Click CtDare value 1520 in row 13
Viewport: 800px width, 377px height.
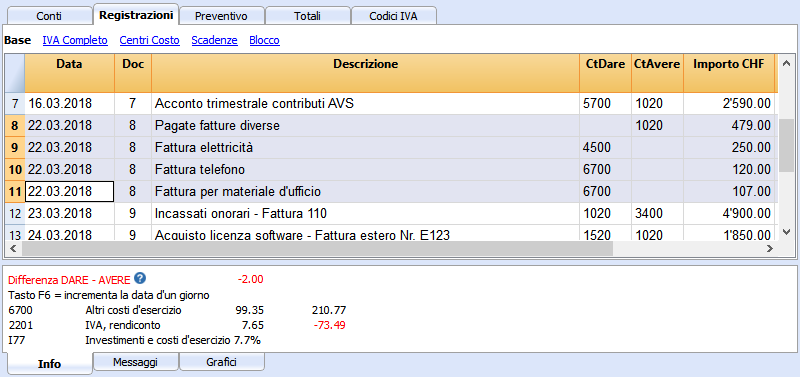pos(605,233)
